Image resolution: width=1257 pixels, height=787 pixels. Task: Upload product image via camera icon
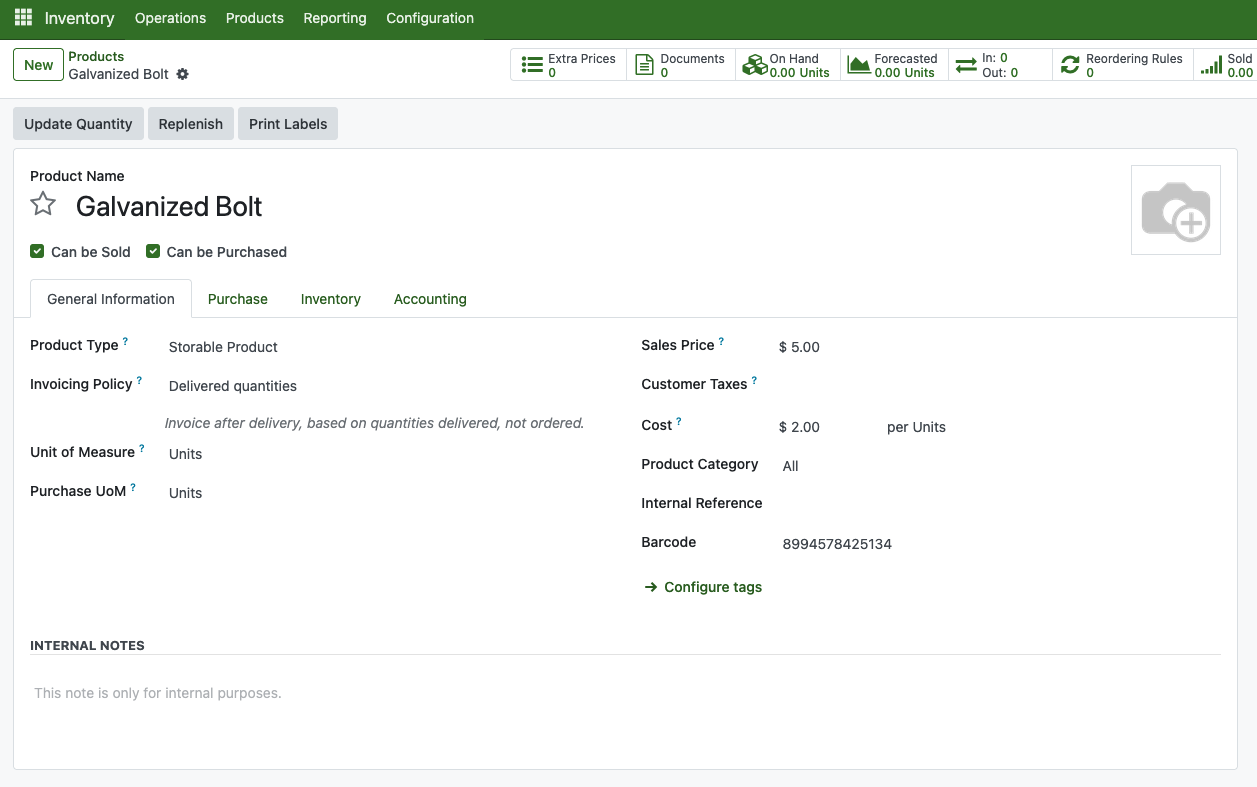[1175, 210]
